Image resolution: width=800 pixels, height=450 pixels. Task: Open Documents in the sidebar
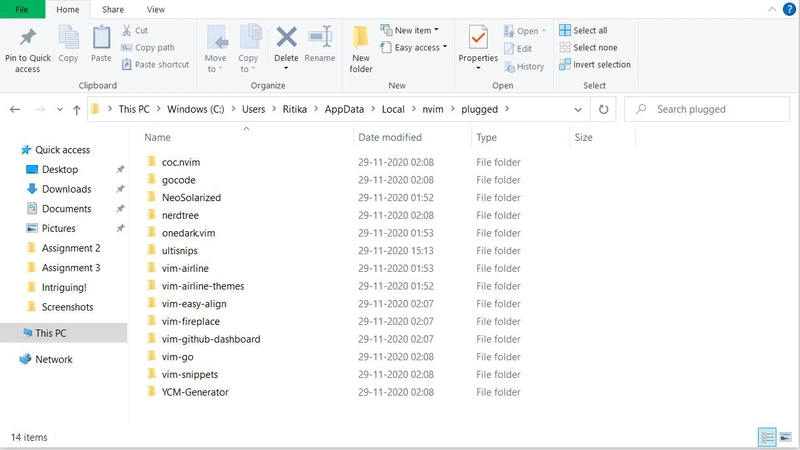(x=66, y=209)
